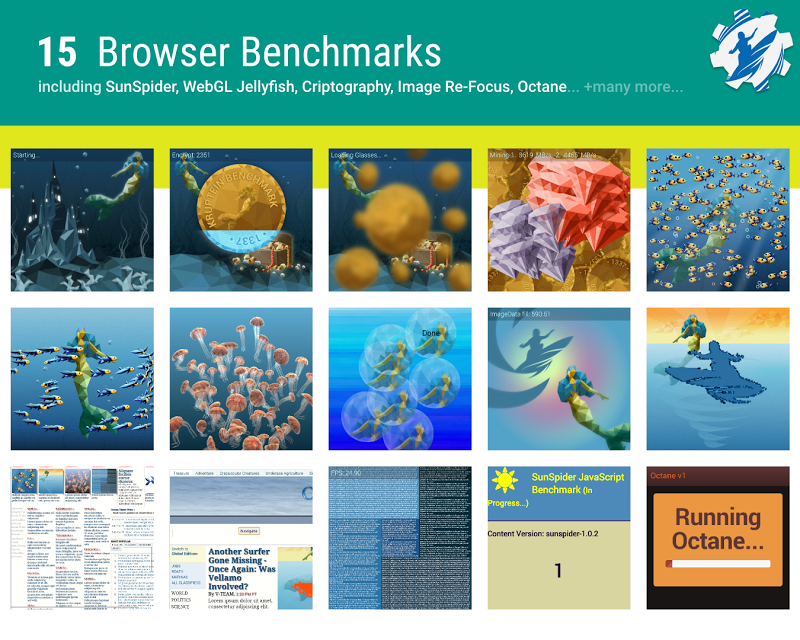
Task: Open the WebGL jellyfish thumbnail
Action: tap(241, 379)
